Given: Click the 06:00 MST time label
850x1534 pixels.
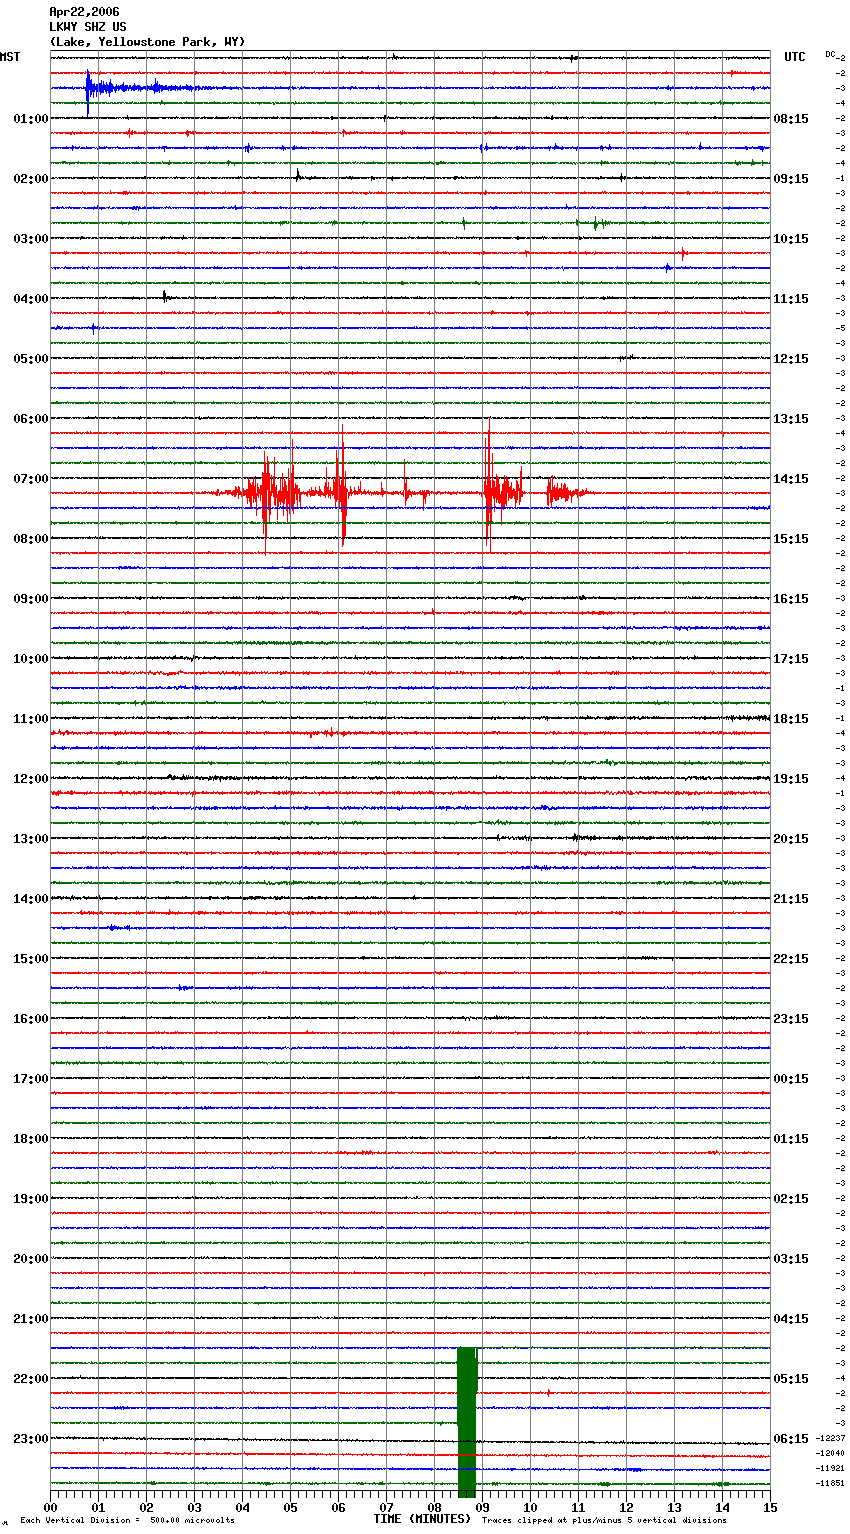Looking at the screenshot, I should 31,419.
